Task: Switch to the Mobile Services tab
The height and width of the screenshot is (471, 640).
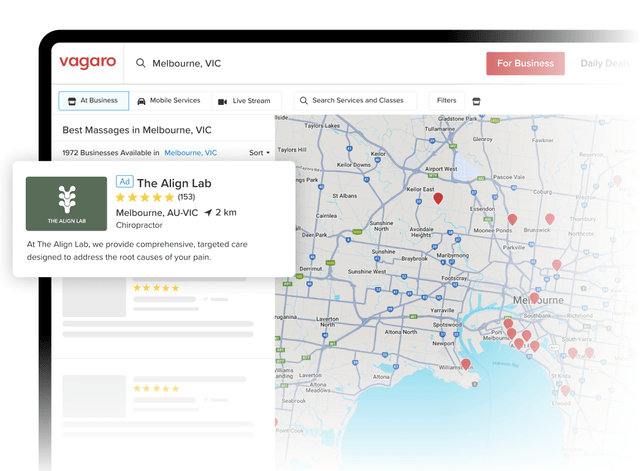Action: 170,100
